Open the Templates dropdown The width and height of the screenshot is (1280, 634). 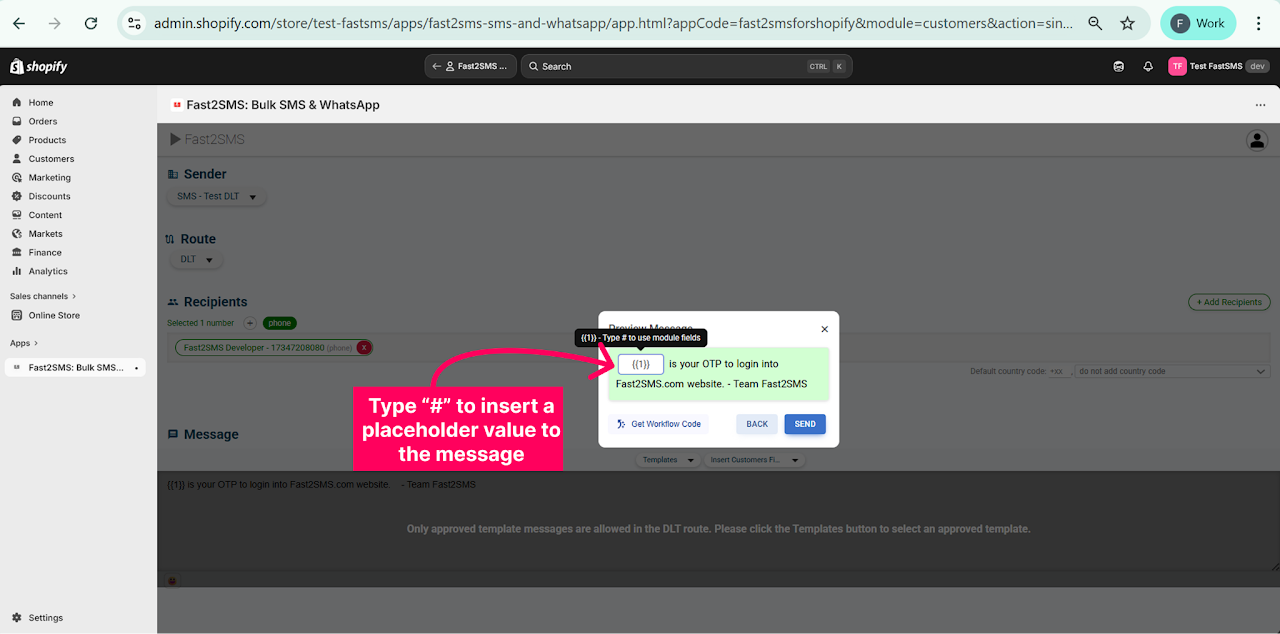coord(668,460)
